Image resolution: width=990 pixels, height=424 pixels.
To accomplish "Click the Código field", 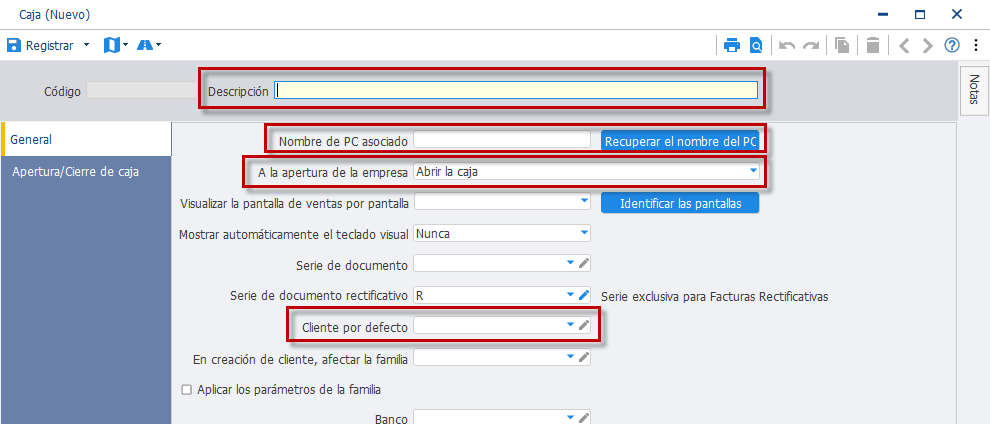I will [x=142, y=91].
